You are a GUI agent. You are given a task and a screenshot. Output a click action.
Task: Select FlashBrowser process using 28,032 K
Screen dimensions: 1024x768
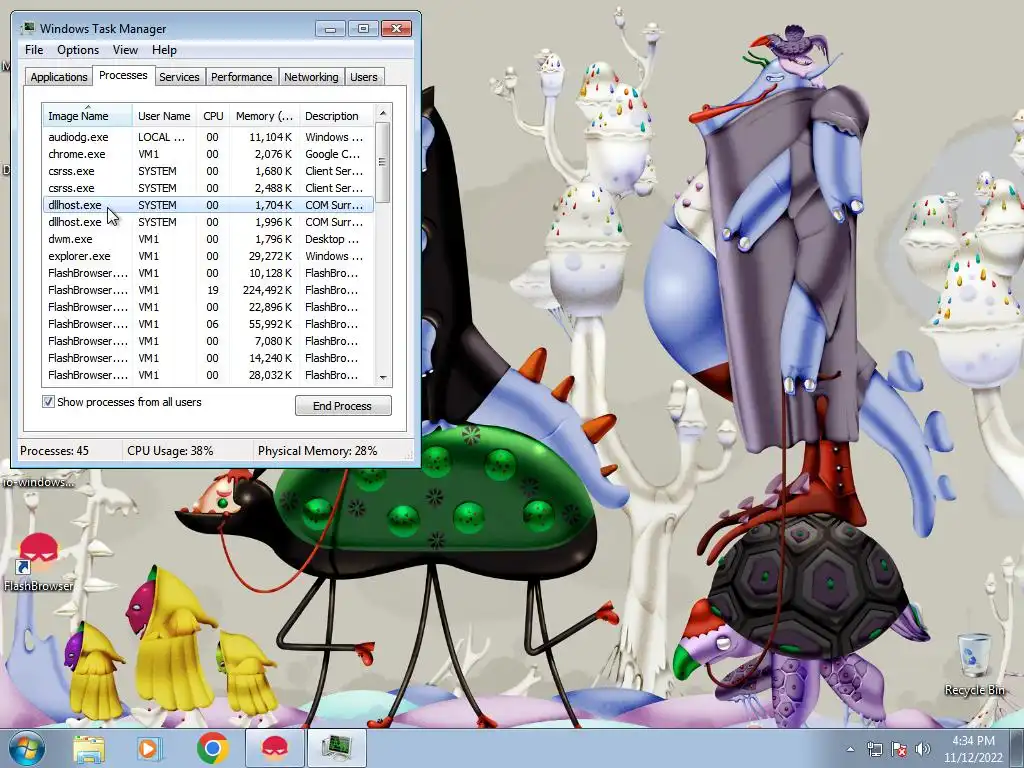(208, 375)
